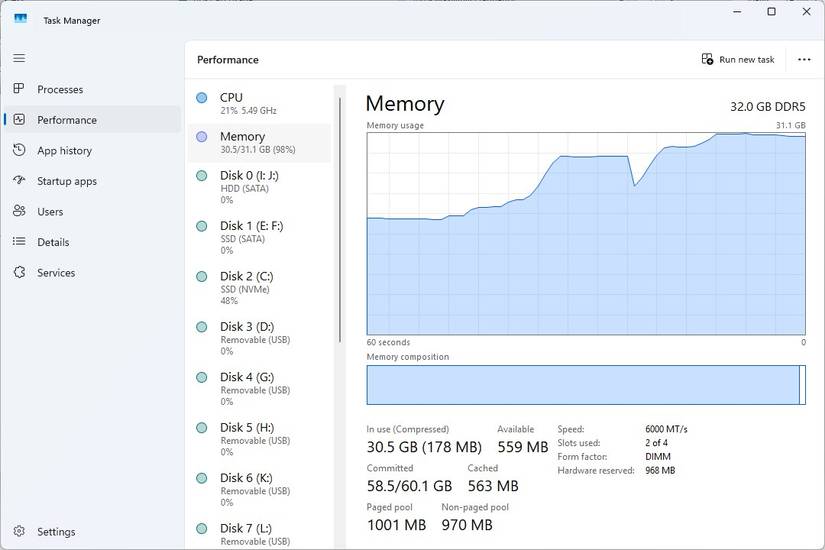825x550 pixels.
Task: Select the Performance page label
Action: 67,120
